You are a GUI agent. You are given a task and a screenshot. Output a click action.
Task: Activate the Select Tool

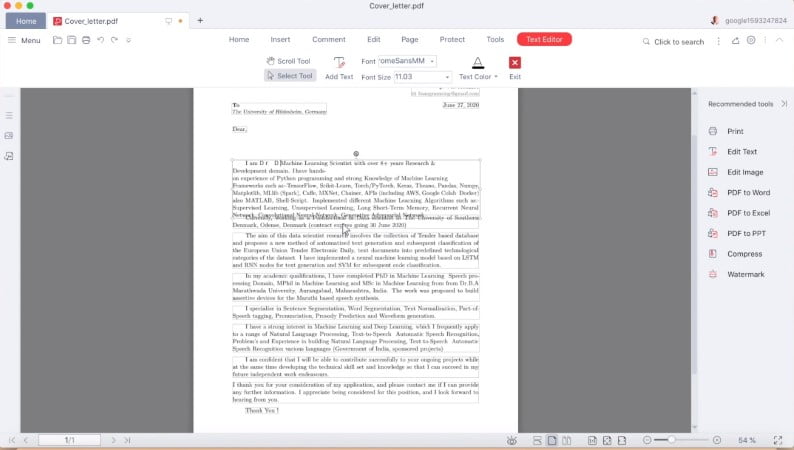pos(290,75)
